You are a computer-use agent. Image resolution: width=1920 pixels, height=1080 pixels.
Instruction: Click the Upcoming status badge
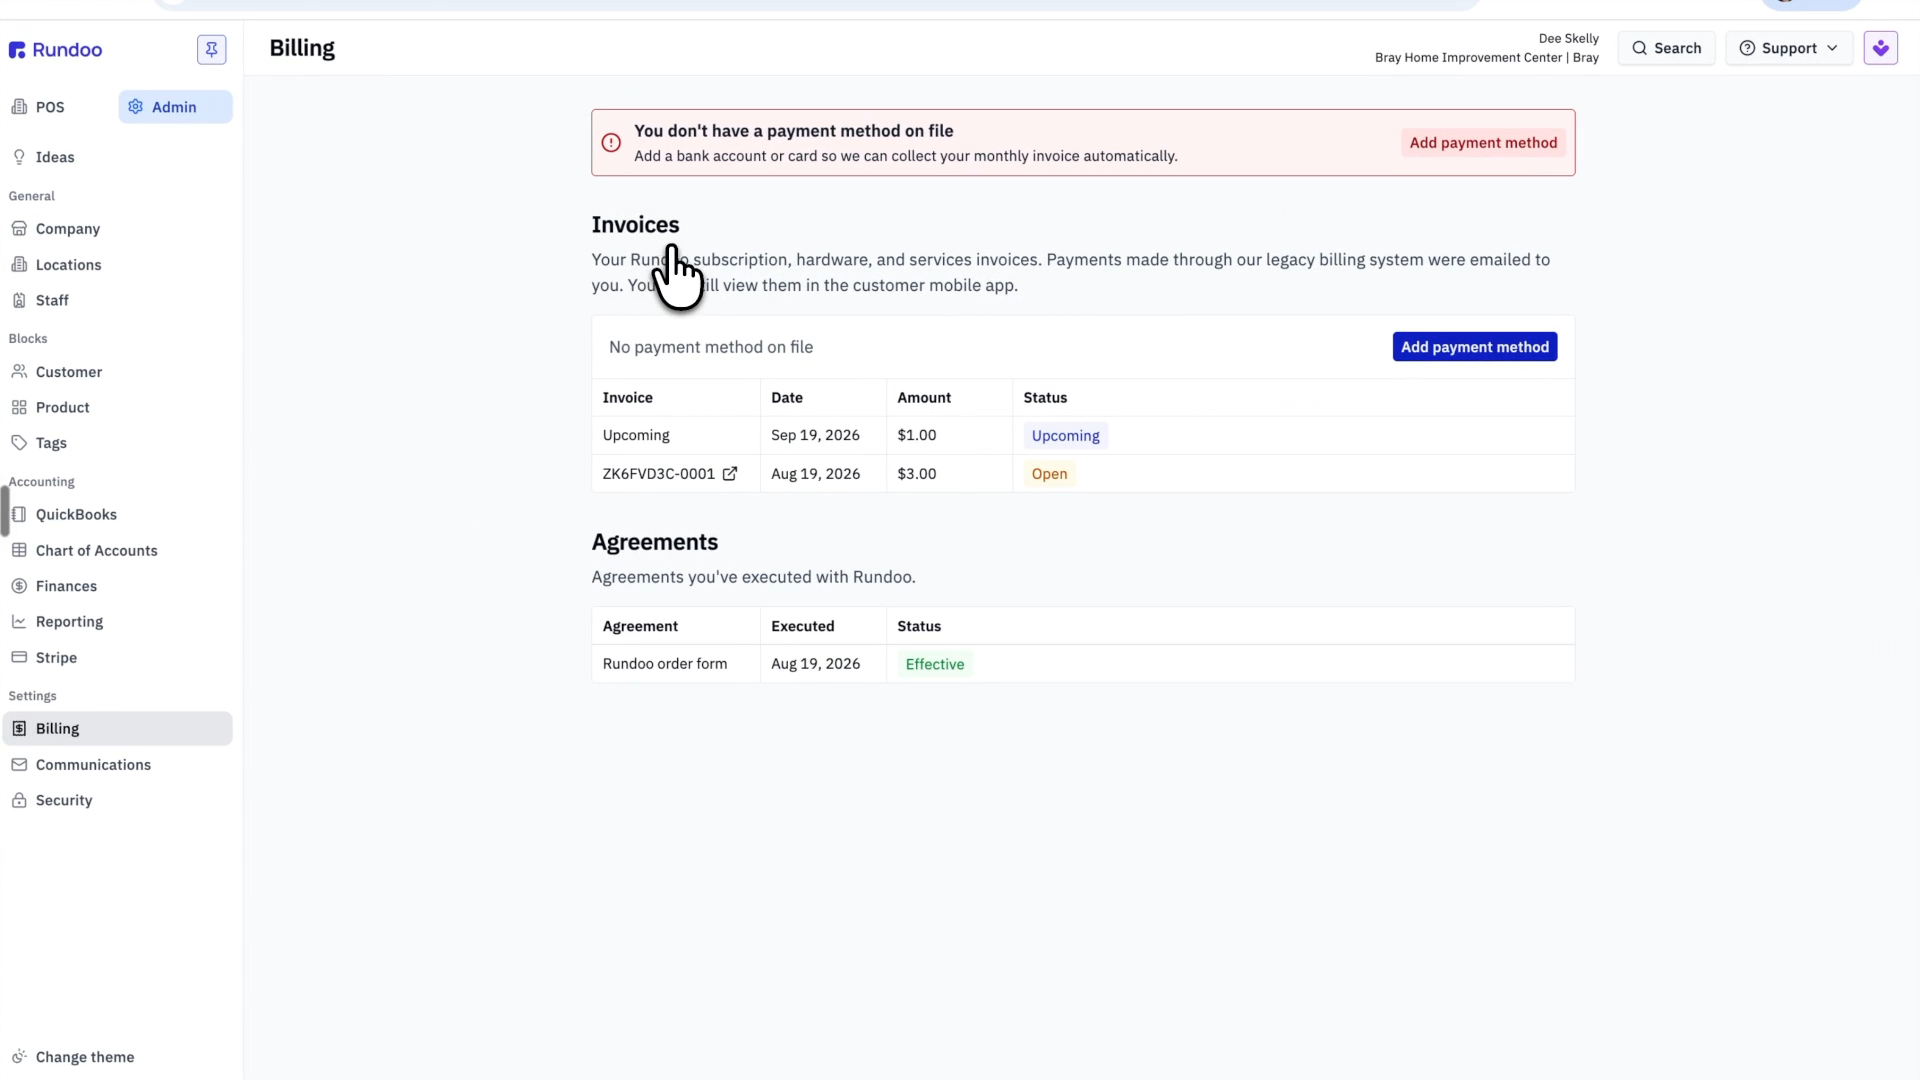1065,436
